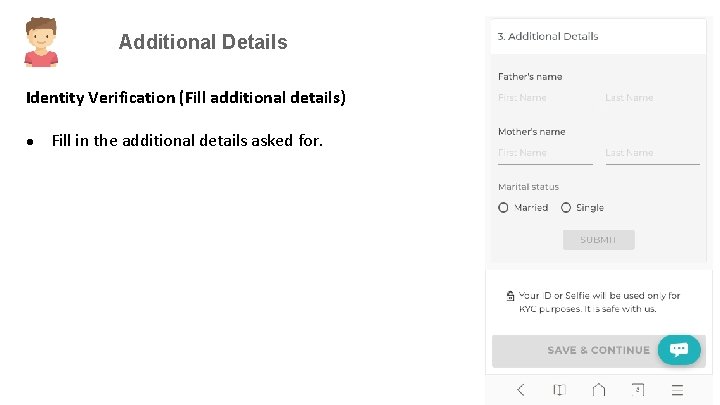Open the browser hamburger menu
This screenshot has height=405, width=720.
677,390
